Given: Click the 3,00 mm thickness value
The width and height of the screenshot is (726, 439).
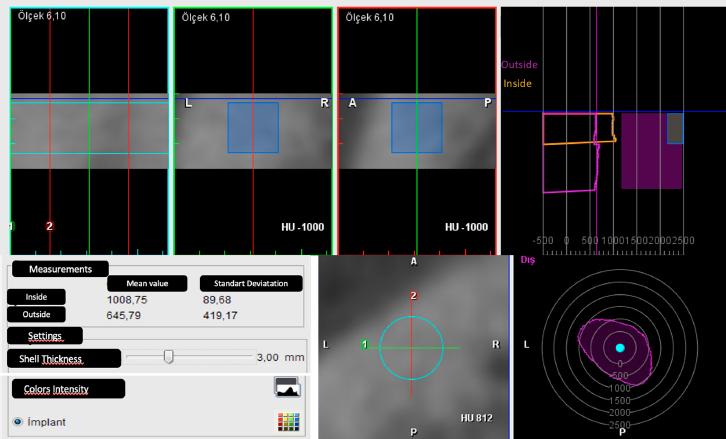Looking at the screenshot, I should pyautogui.click(x=281, y=357).
